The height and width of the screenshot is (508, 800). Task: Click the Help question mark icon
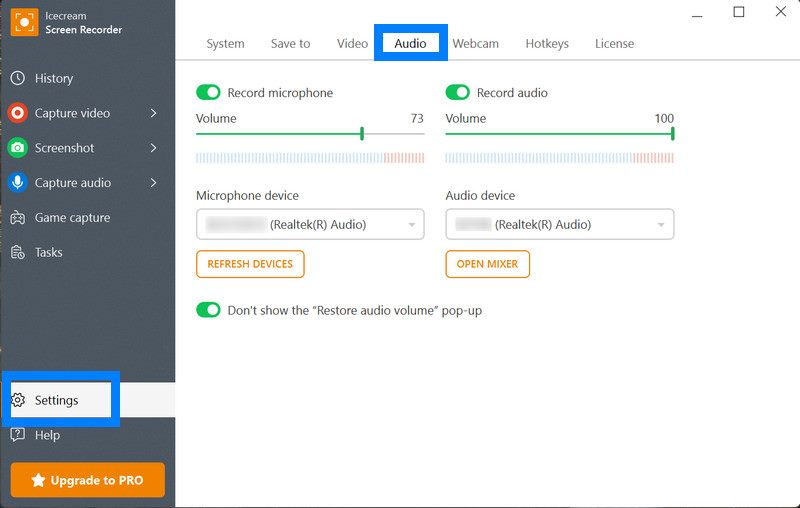pyautogui.click(x=17, y=435)
